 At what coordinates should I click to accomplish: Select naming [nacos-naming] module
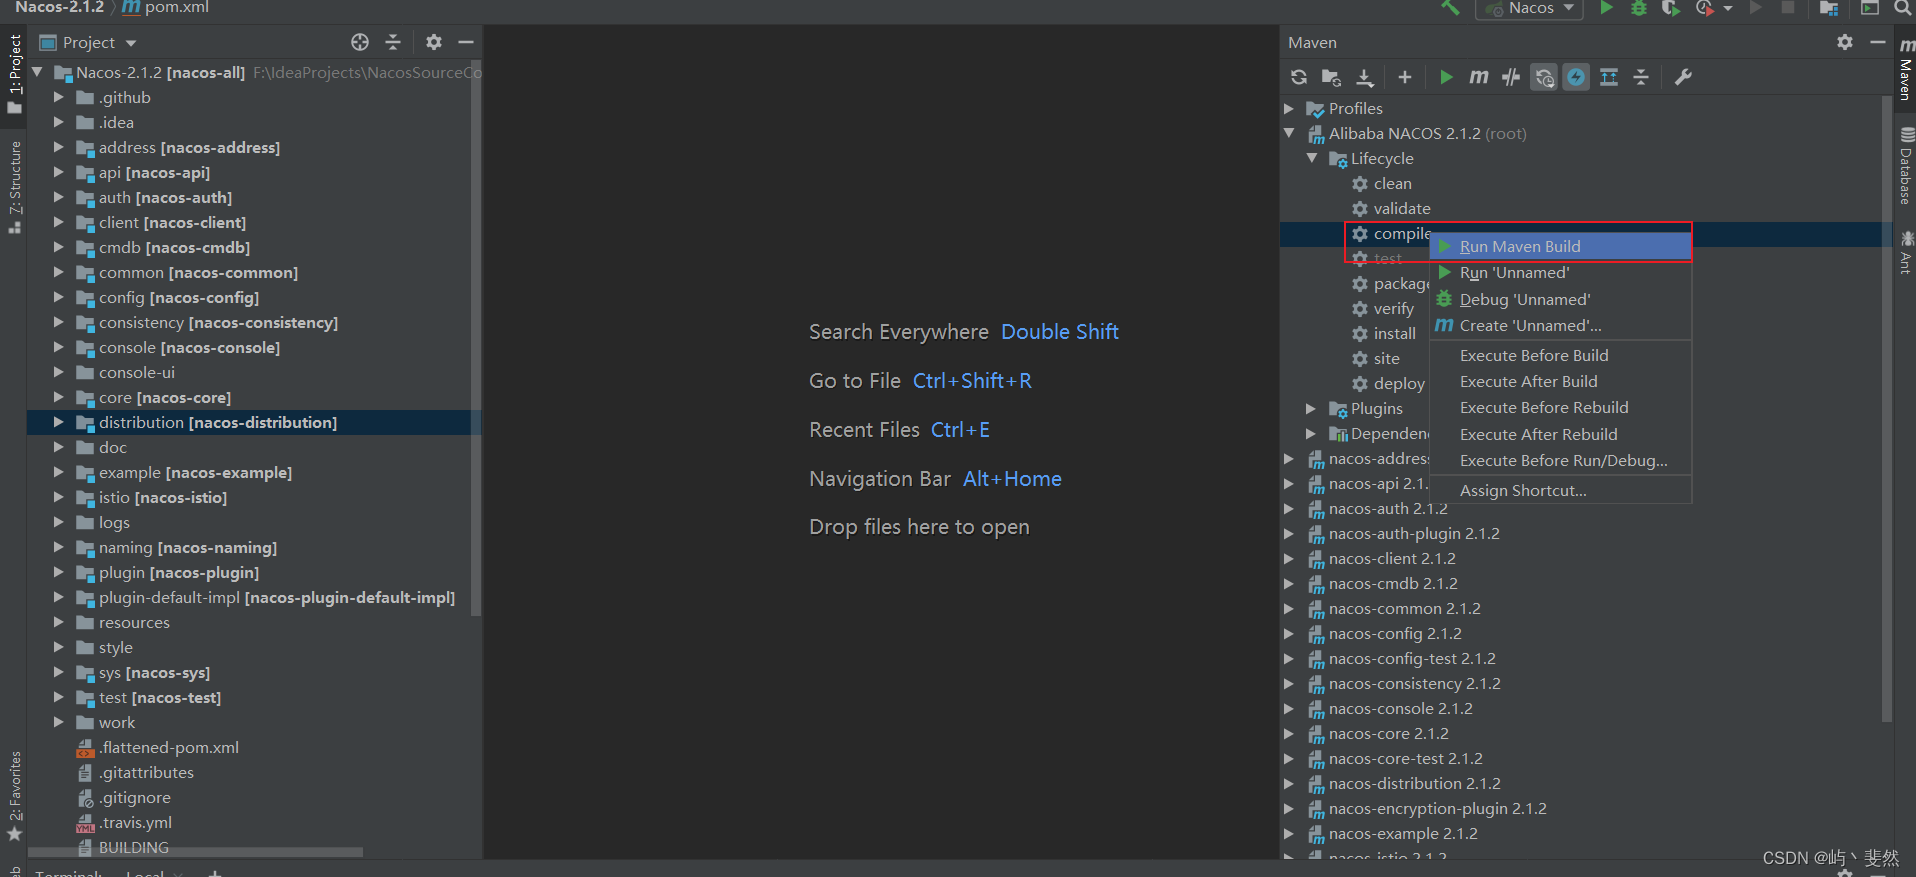pyautogui.click(x=177, y=547)
